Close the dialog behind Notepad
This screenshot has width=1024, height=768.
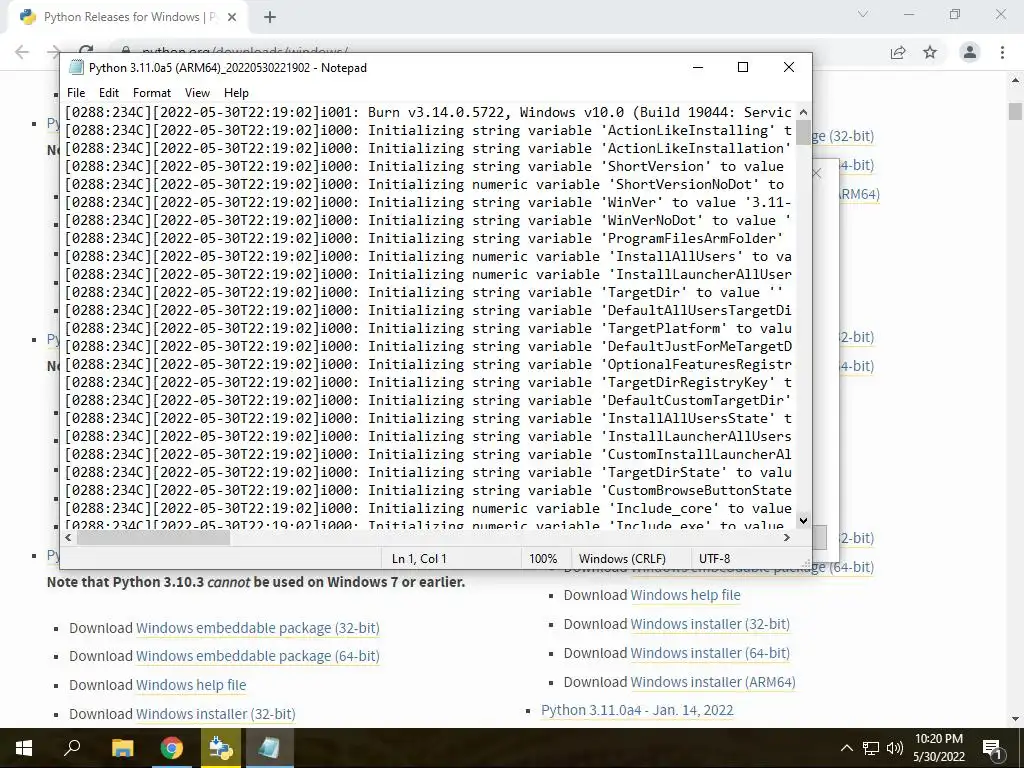816,173
